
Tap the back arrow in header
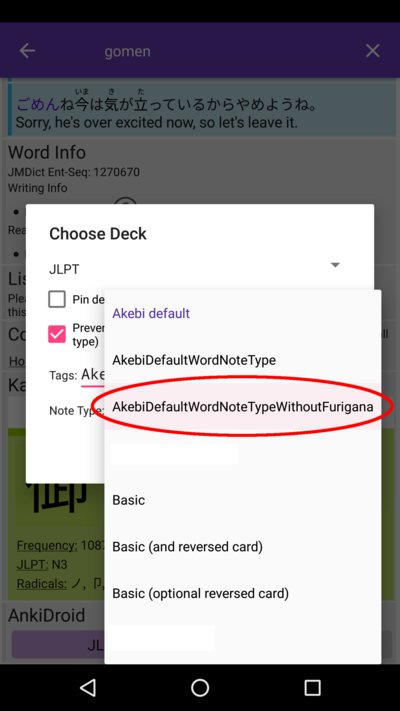pos(27,51)
